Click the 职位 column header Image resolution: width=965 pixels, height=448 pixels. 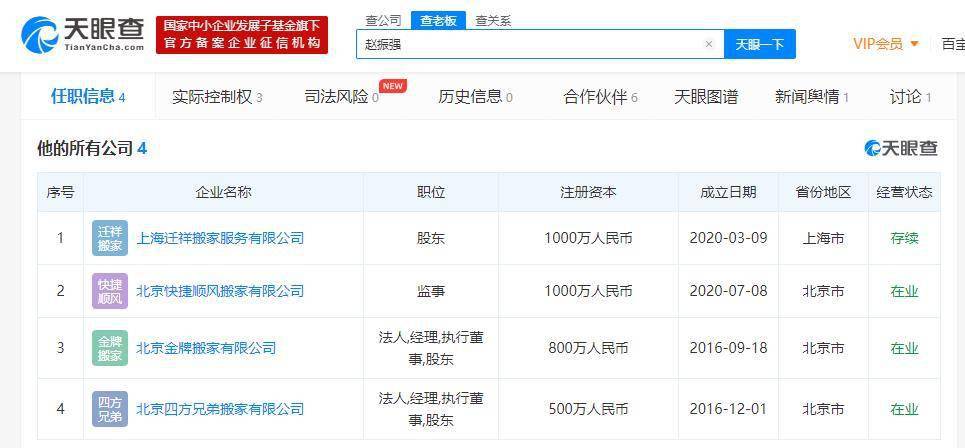pyautogui.click(x=431, y=193)
